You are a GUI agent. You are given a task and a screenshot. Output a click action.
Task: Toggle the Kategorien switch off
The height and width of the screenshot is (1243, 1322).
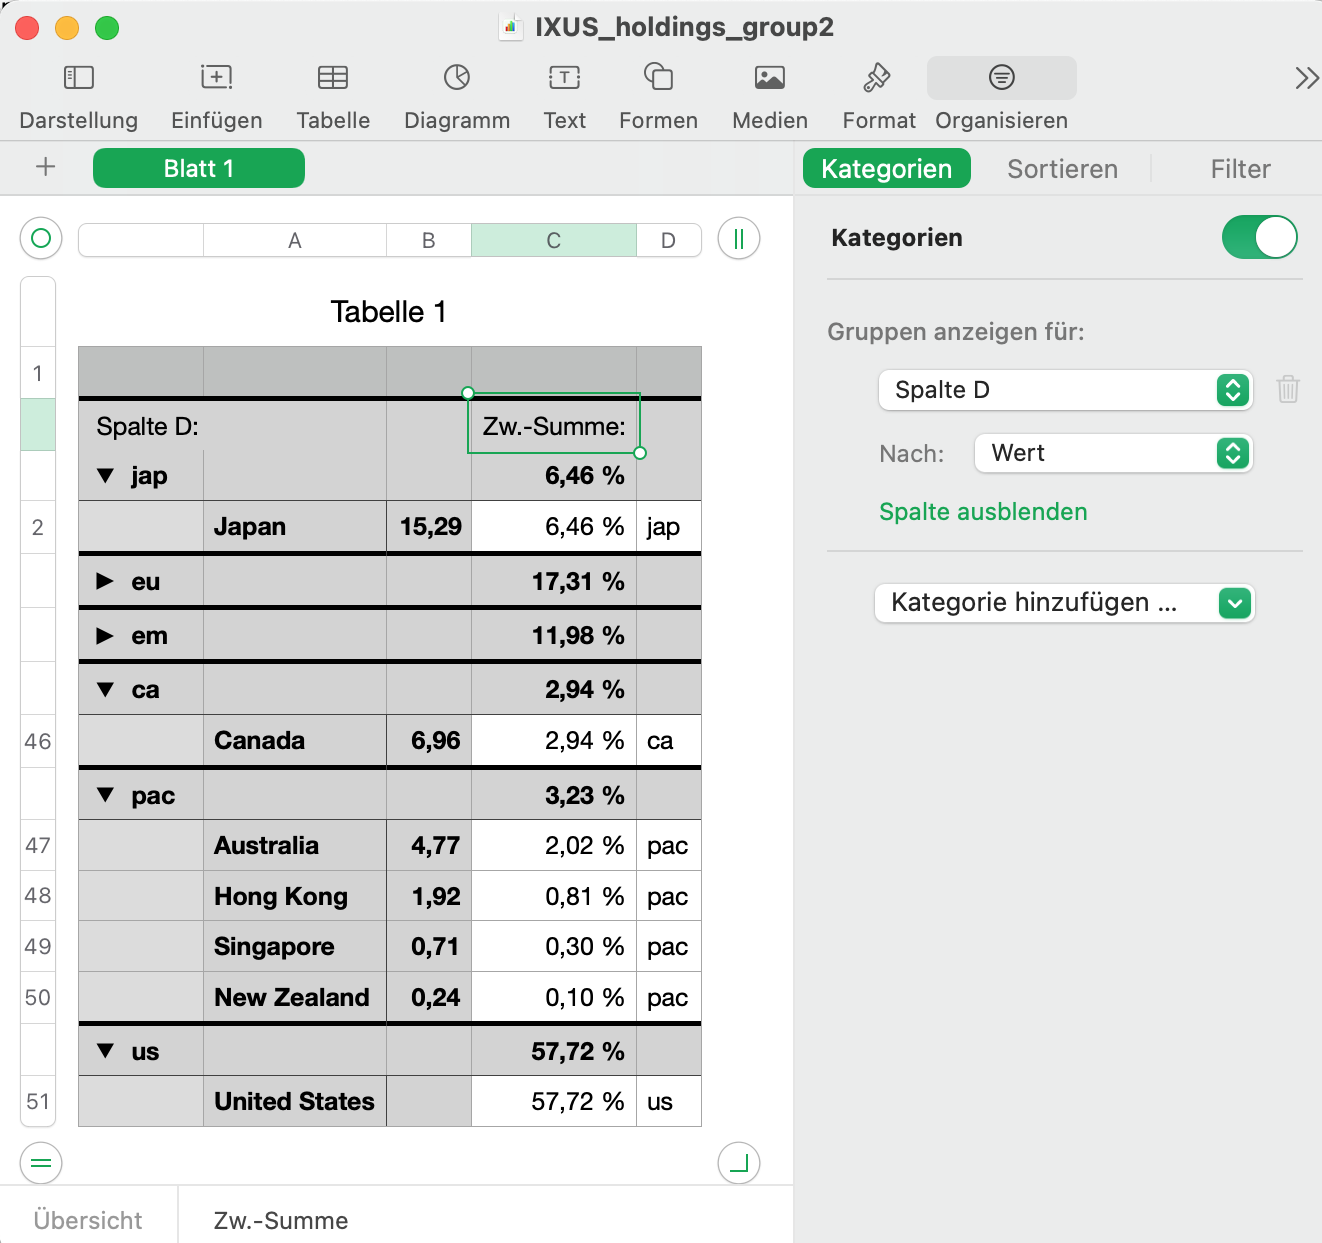point(1259,238)
